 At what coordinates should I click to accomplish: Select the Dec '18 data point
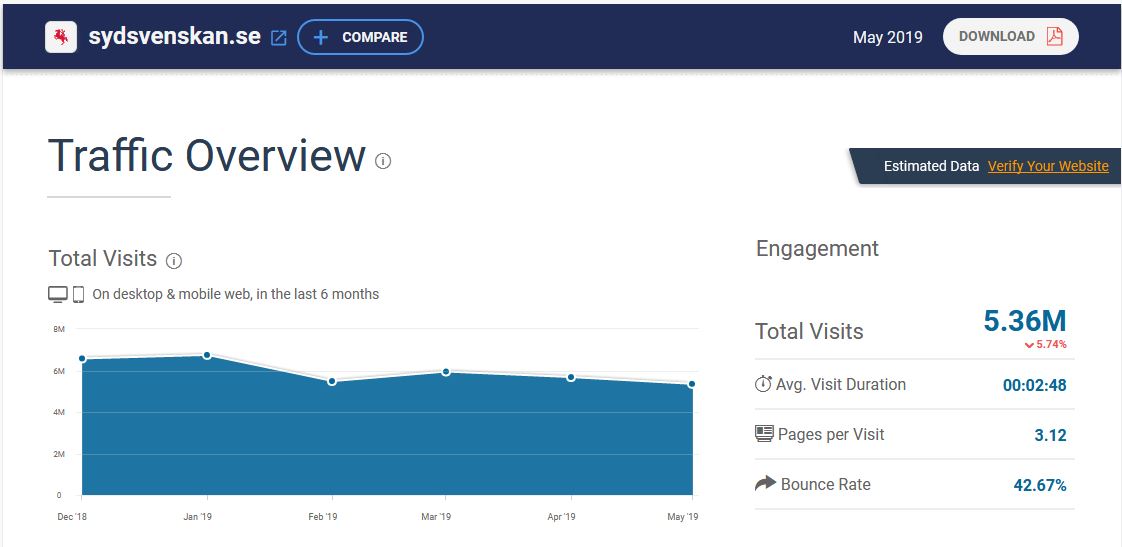pos(82,358)
